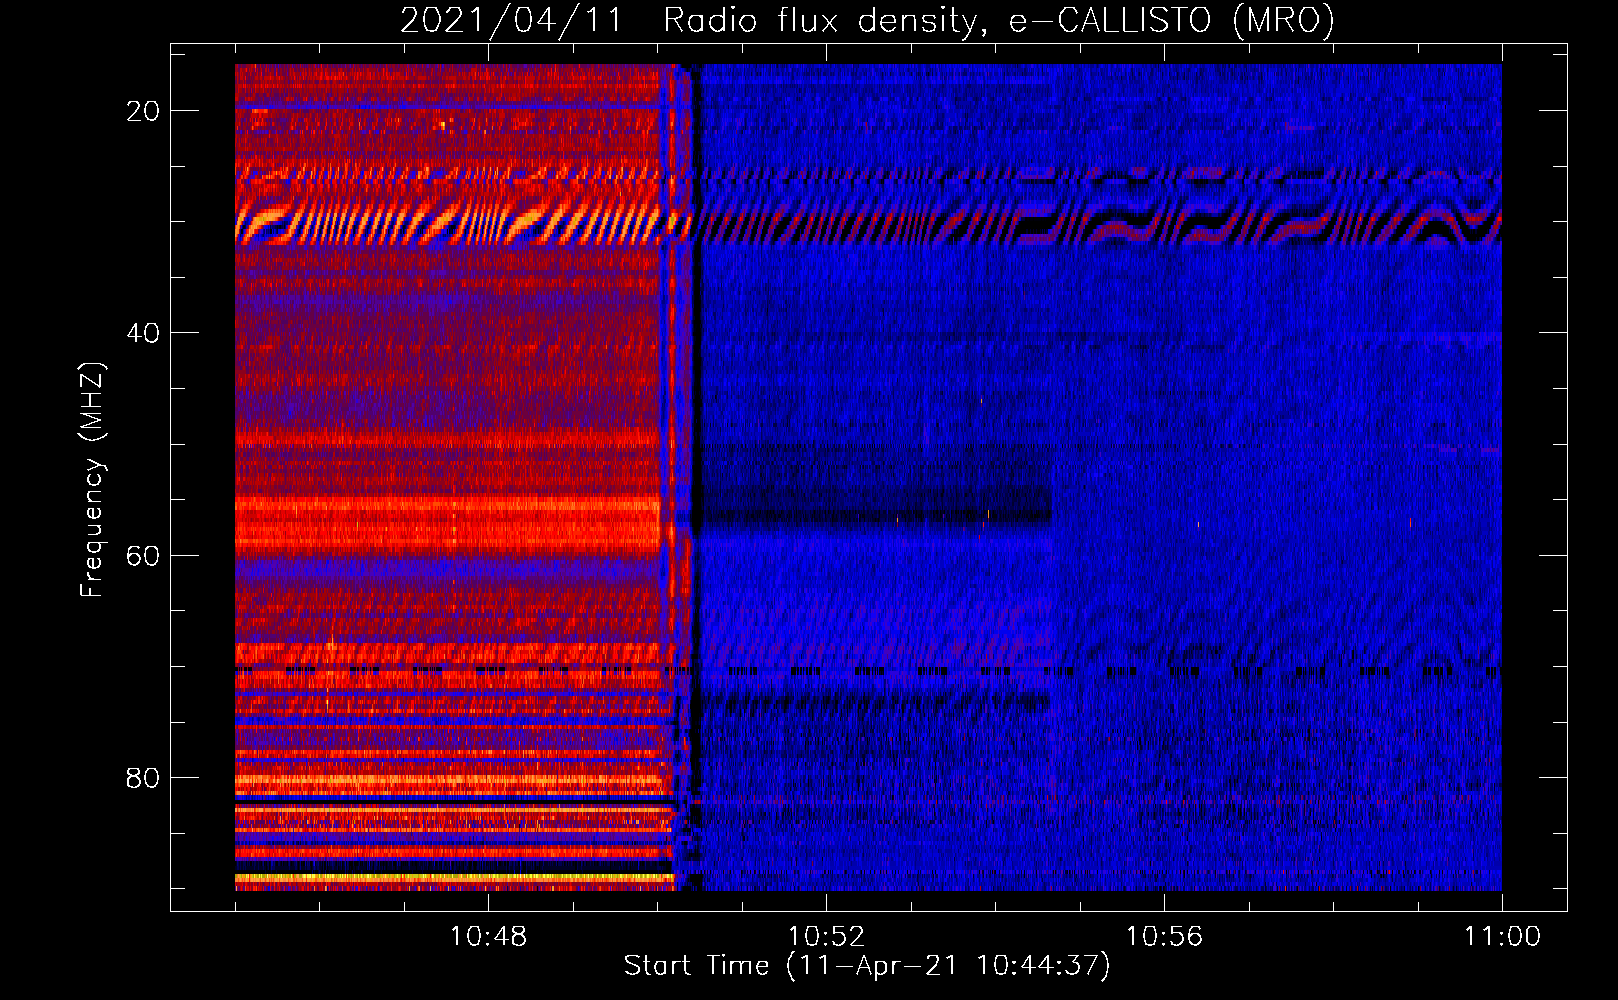Click the '10:52' time tick label
Viewport: 1618px width, 1000px height.
tap(826, 937)
